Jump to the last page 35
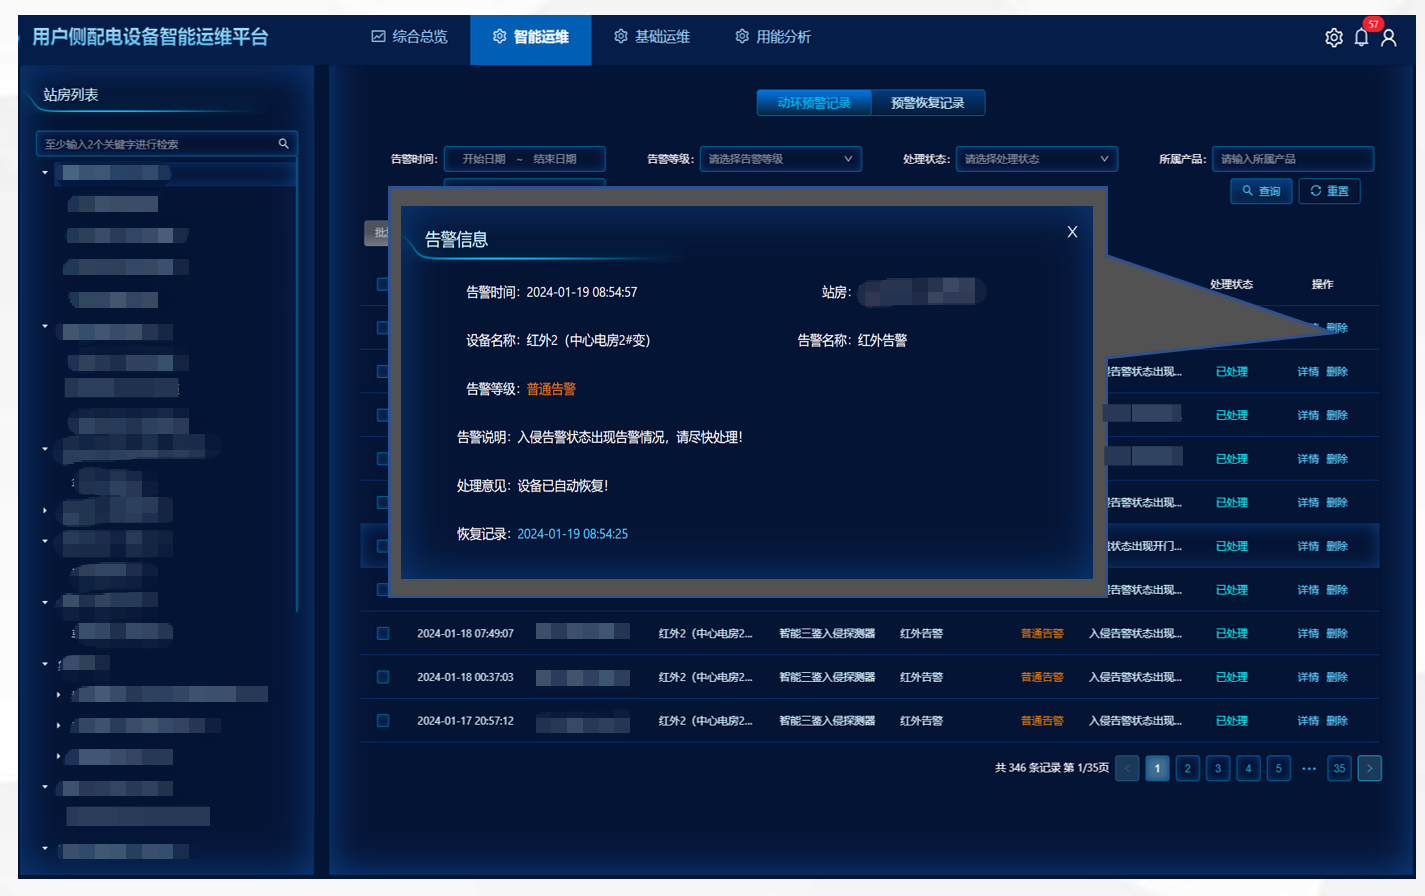 point(1339,768)
